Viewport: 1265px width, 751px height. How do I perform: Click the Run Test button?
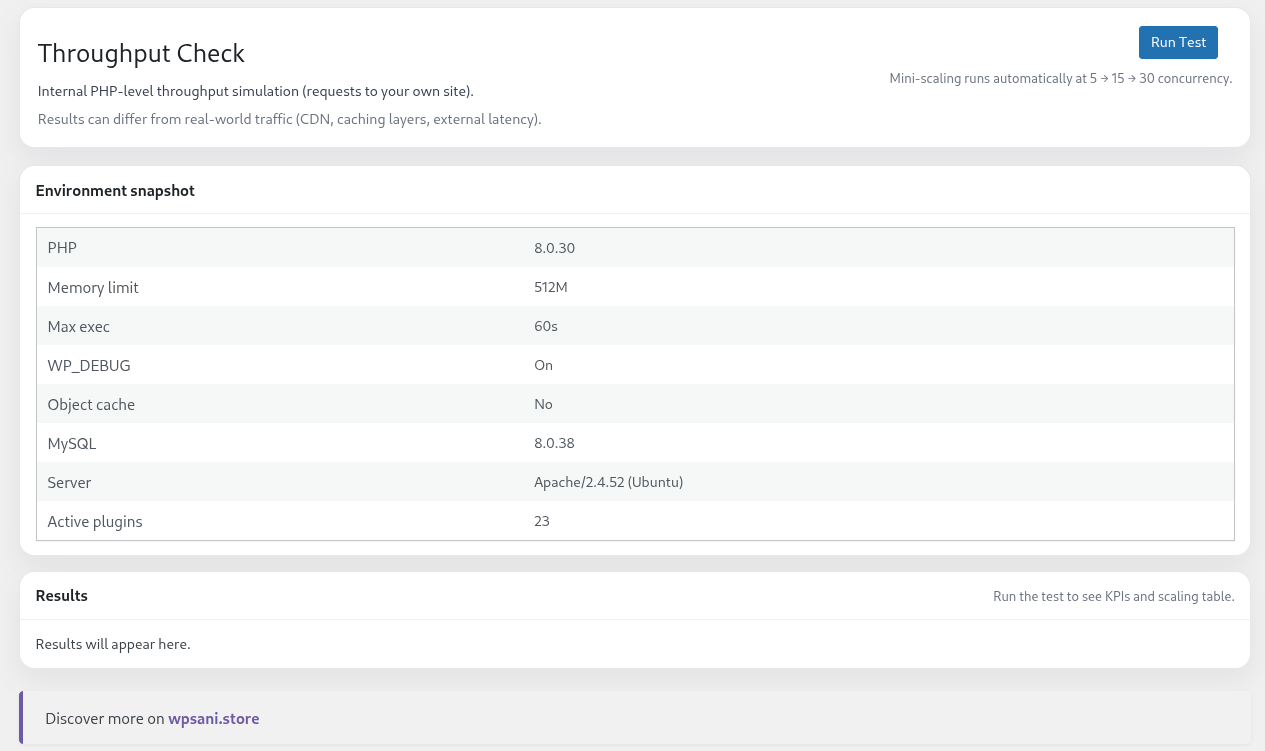(x=1178, y=42)
